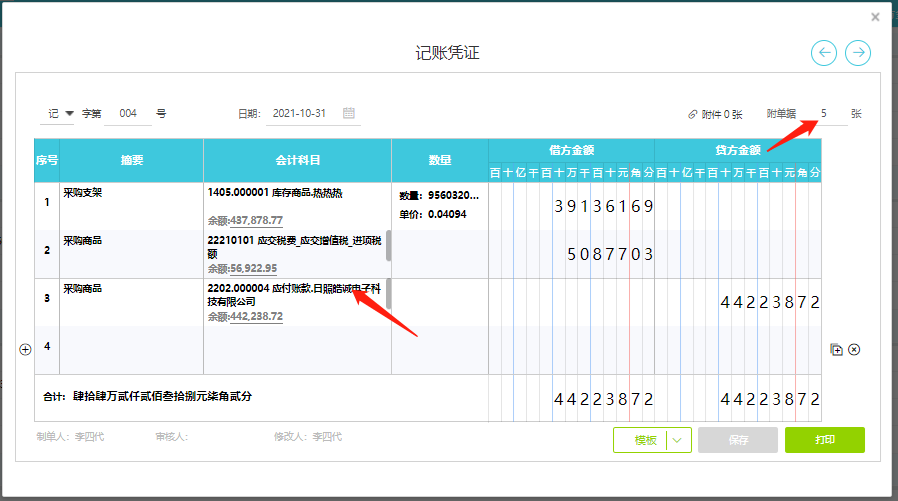Click the date field 2021-10-31
Viewport: 898px width, 501px height.
click(x=300, y=113)
